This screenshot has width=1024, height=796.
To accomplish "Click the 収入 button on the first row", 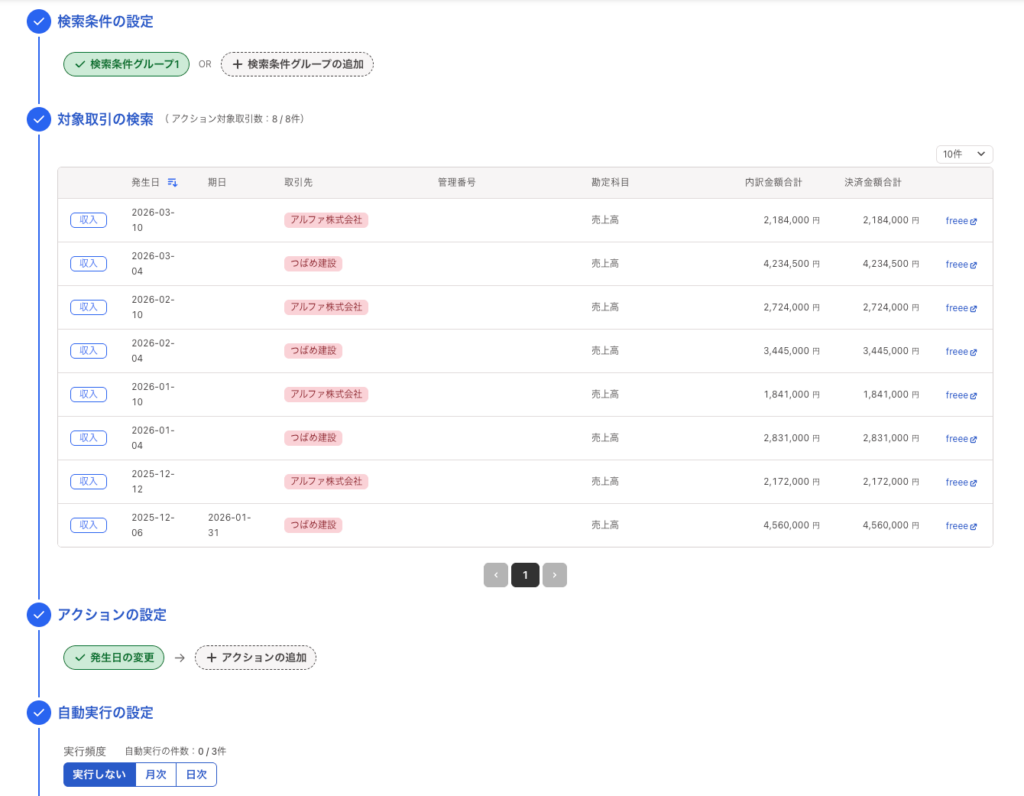I will click(88, 220).
